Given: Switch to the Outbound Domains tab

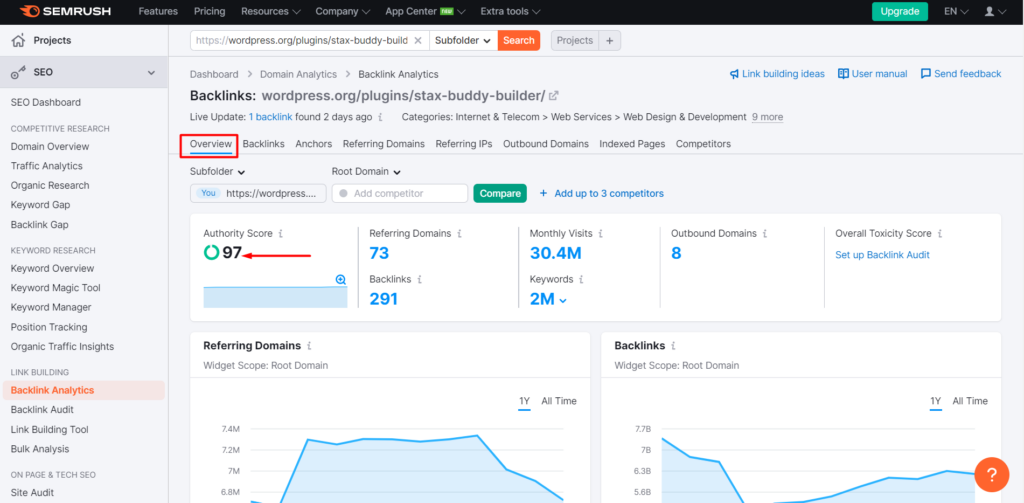Looking at the screenshot, I should tap(545, 144).
